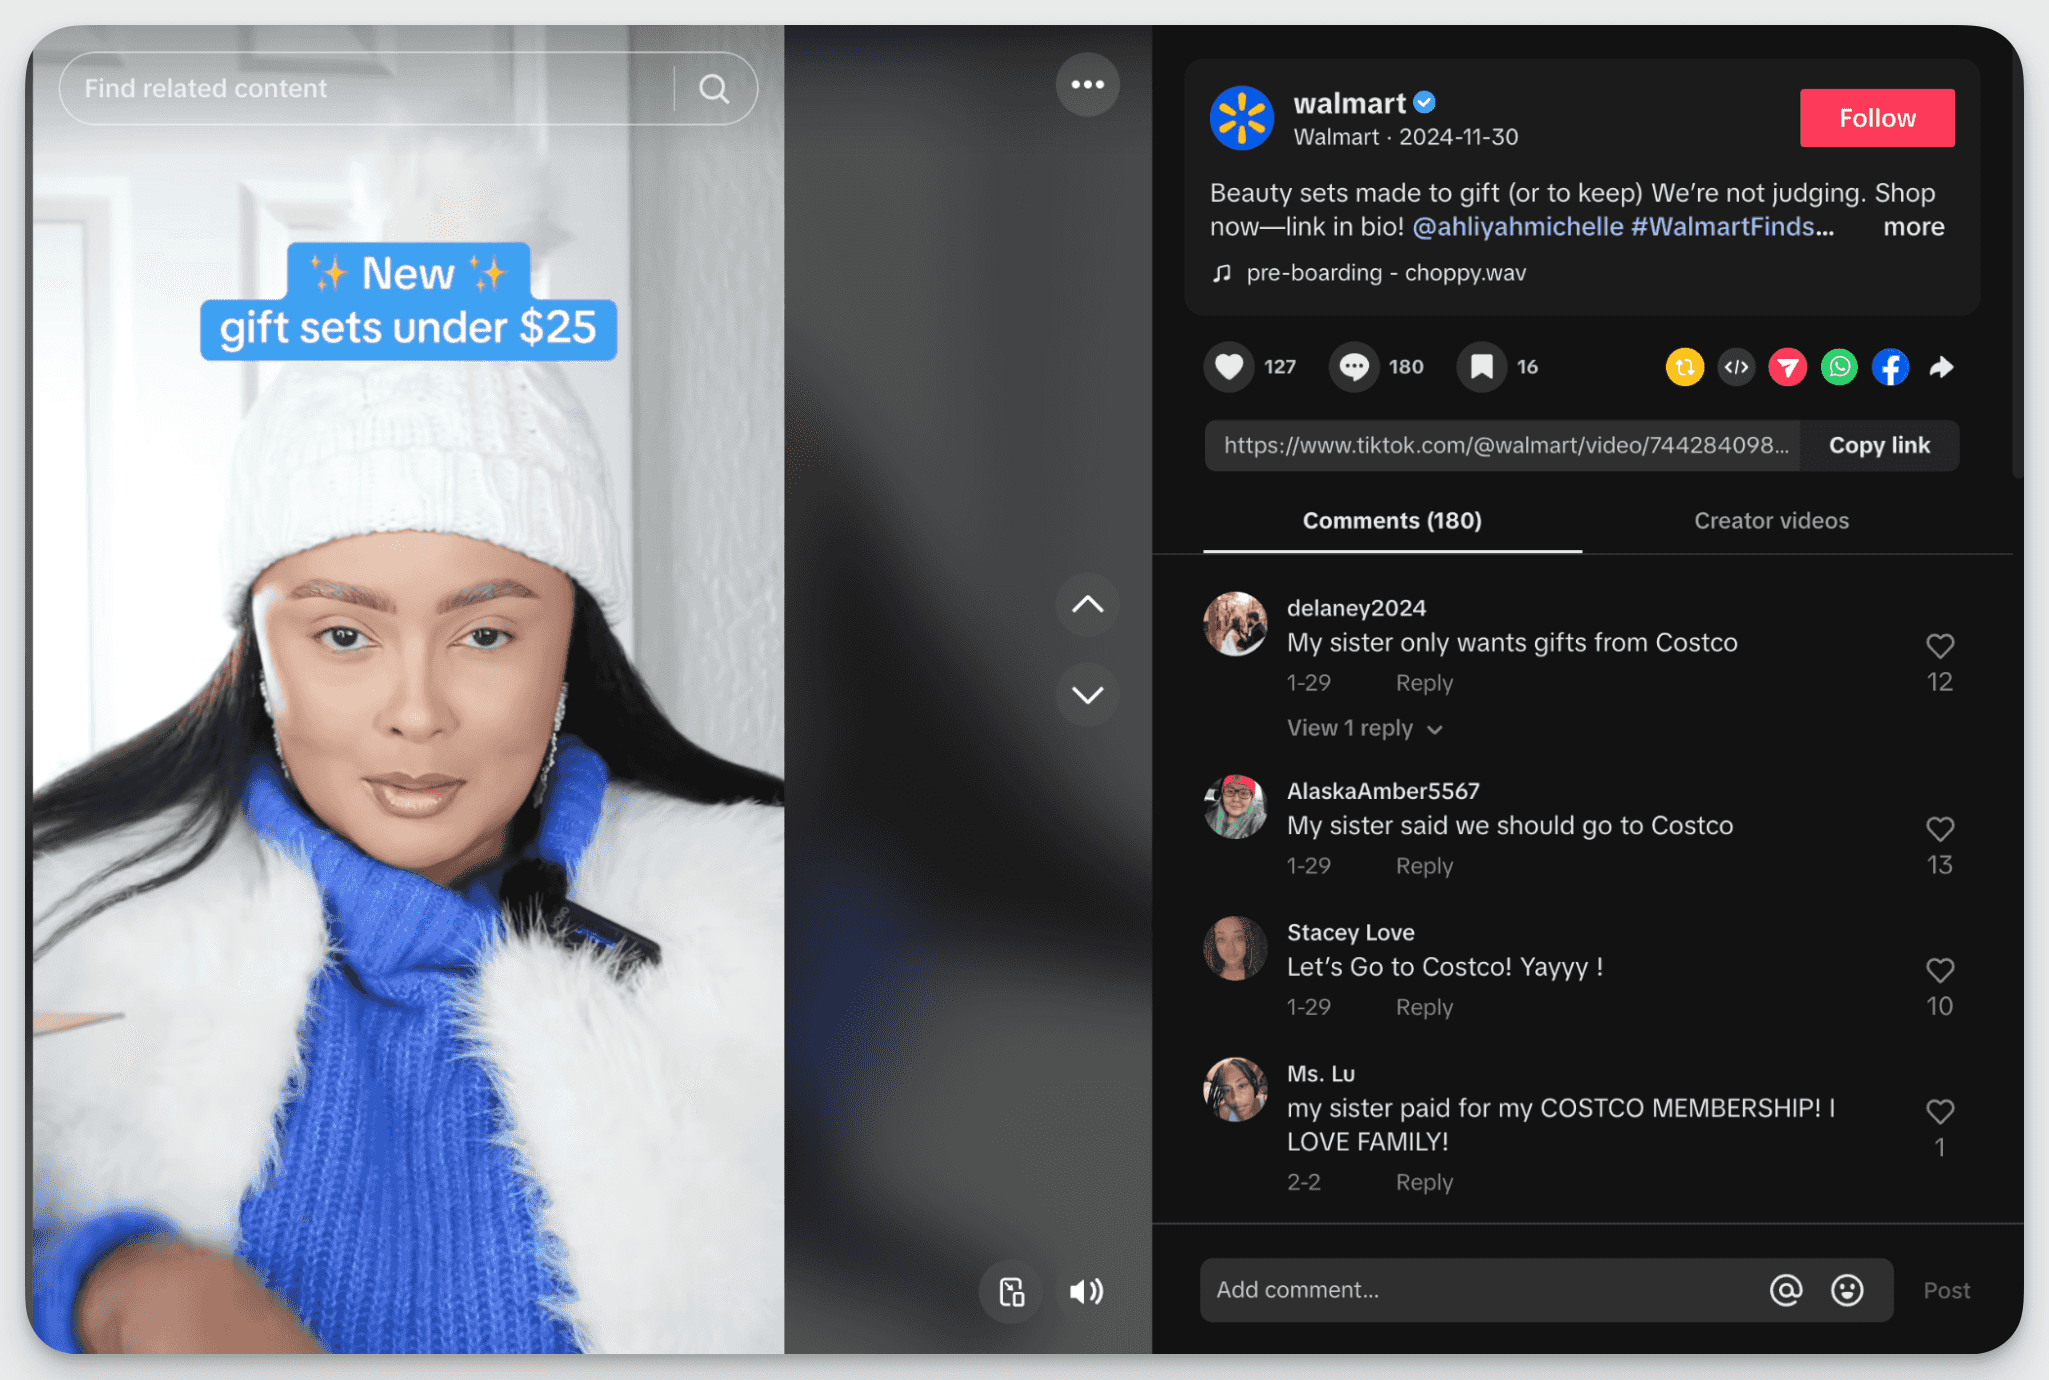
Task: Click the Copy link button
Action: click(1879, 445)
